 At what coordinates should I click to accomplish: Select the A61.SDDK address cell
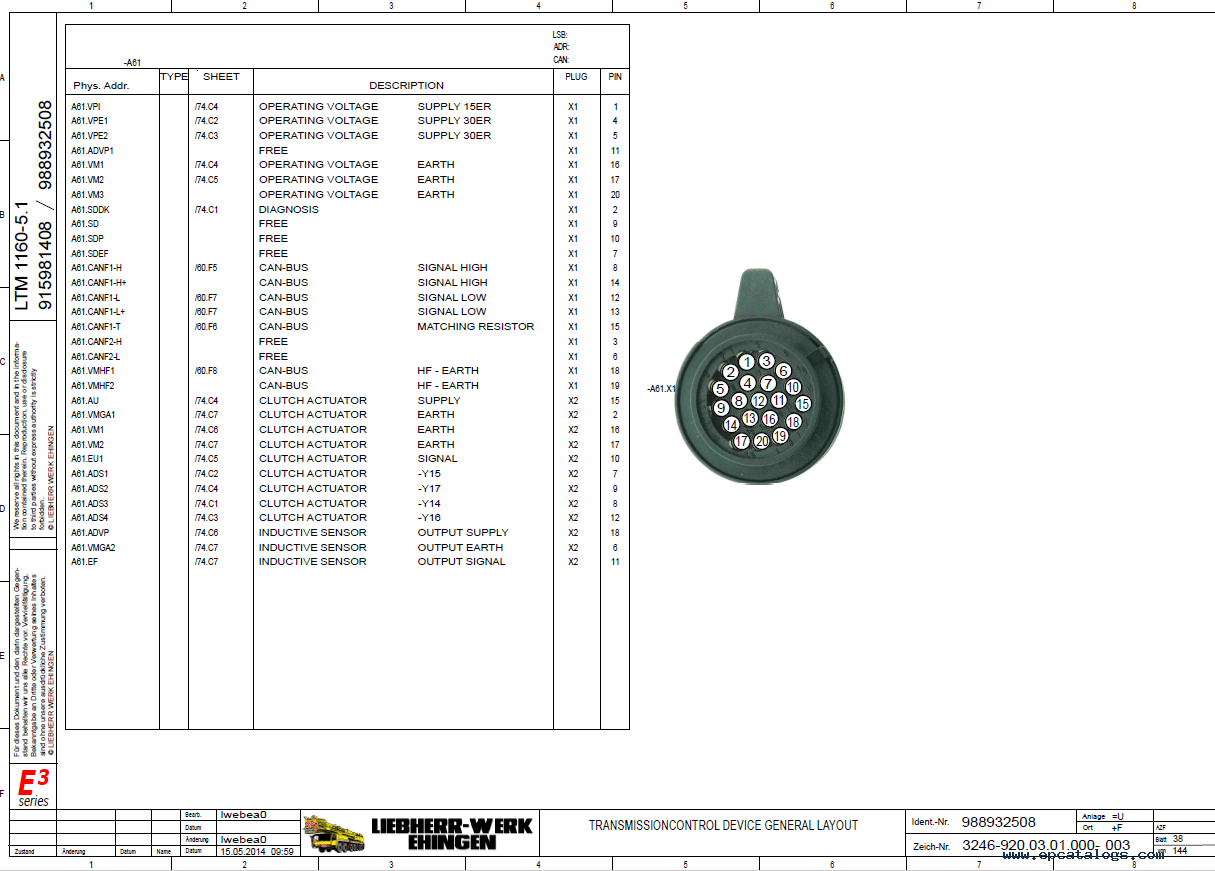[x=90, y=210]
